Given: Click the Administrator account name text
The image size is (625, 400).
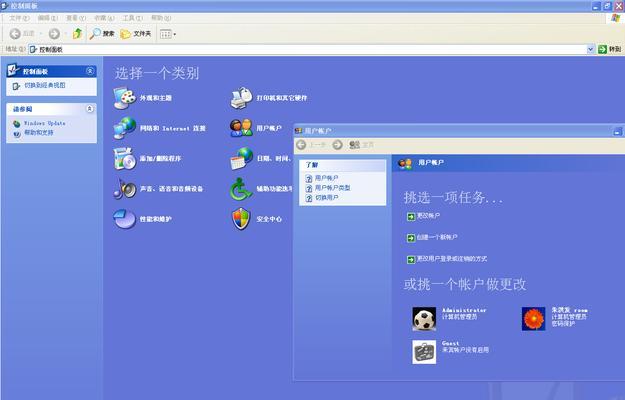Looking at the screenshot, I should point(464,310).
